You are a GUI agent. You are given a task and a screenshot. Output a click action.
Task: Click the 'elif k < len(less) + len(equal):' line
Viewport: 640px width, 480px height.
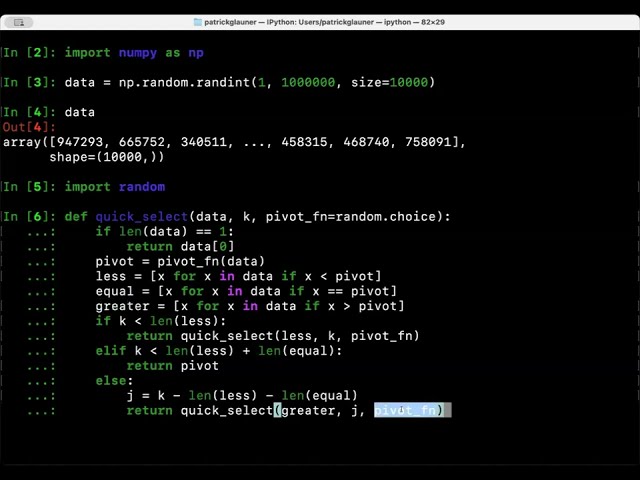pyautogui.click(x=218, y=351)
